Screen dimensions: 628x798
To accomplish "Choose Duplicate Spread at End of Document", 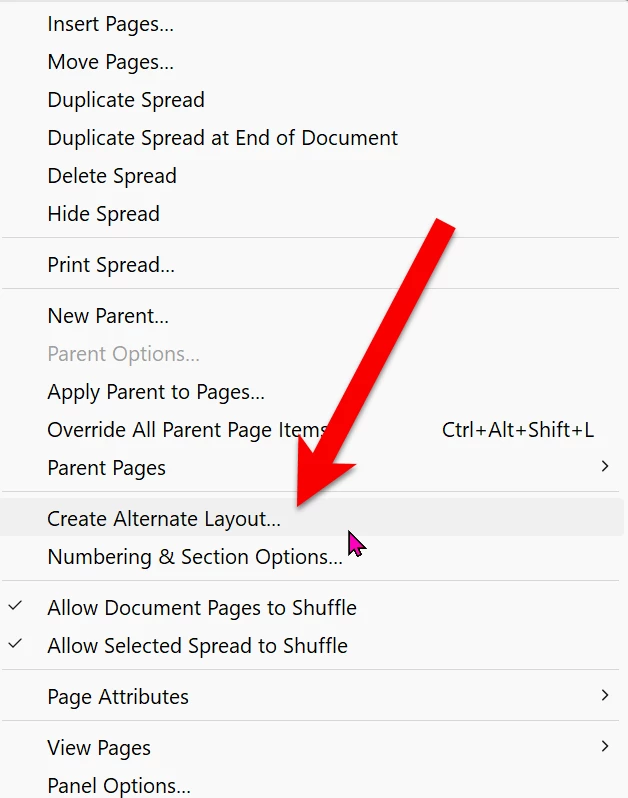I will coord(222,138).
